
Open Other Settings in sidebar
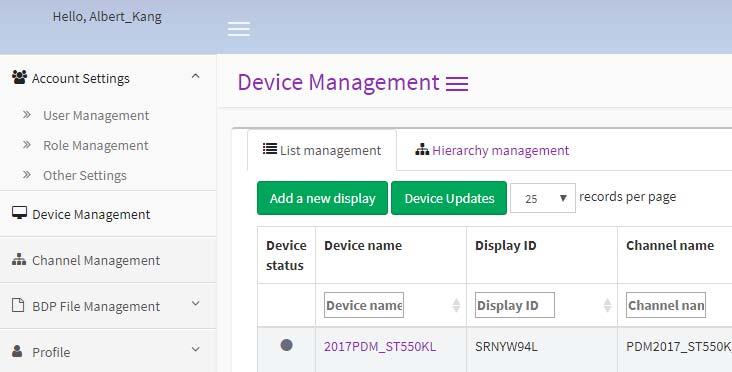pyautogui.click(x=85, y=175)
